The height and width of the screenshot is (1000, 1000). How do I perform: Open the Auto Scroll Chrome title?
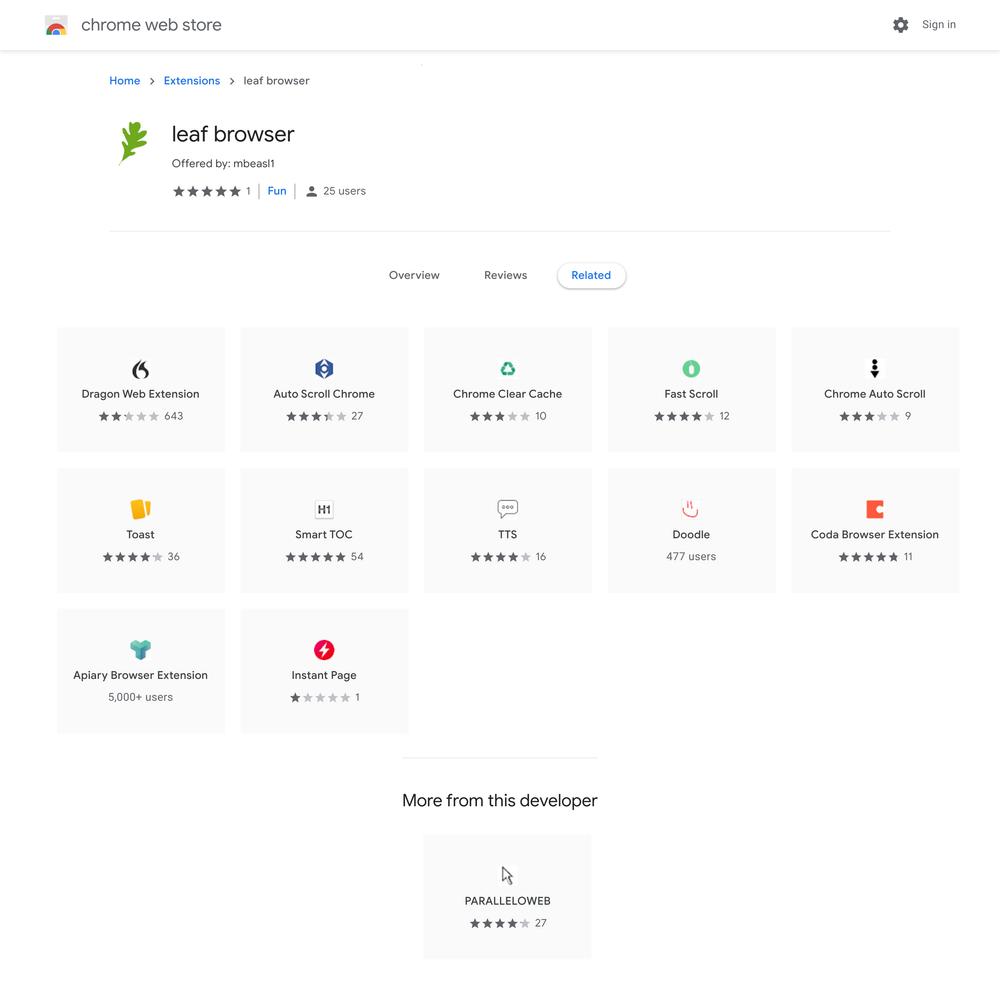coord(324,394)
